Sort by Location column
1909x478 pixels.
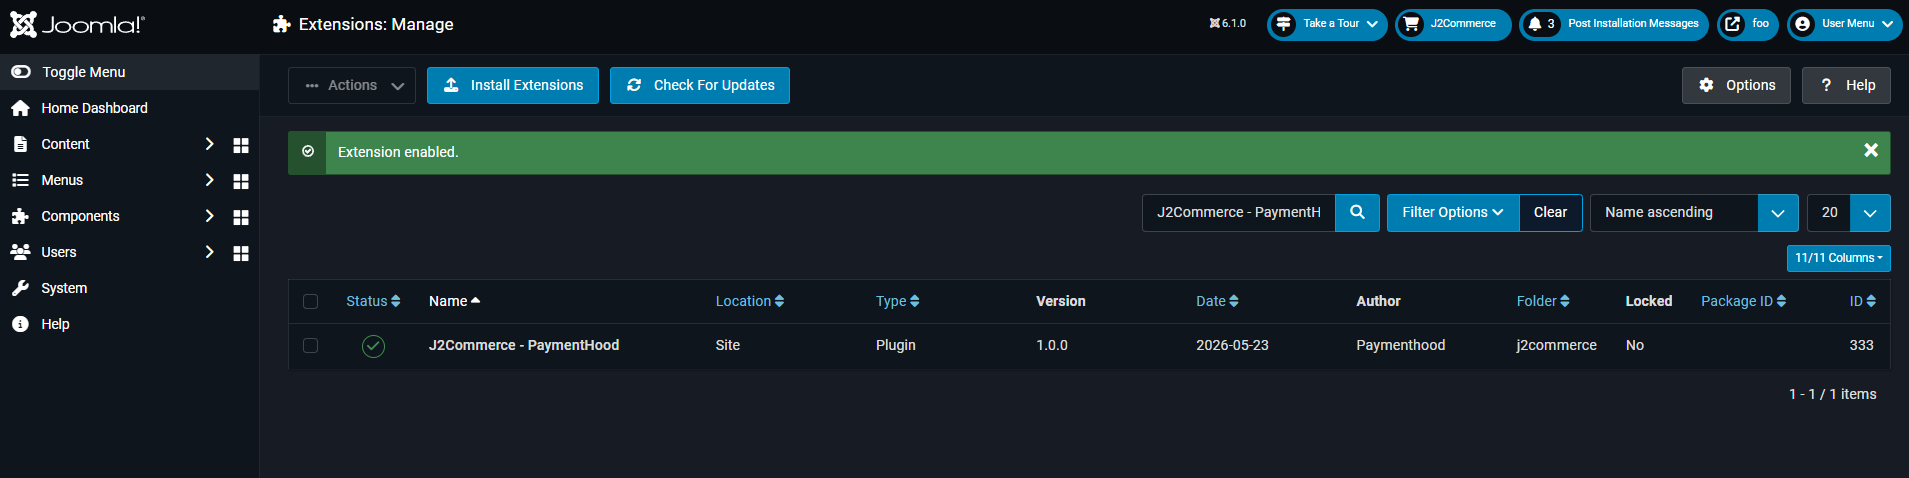pos(750,301)
